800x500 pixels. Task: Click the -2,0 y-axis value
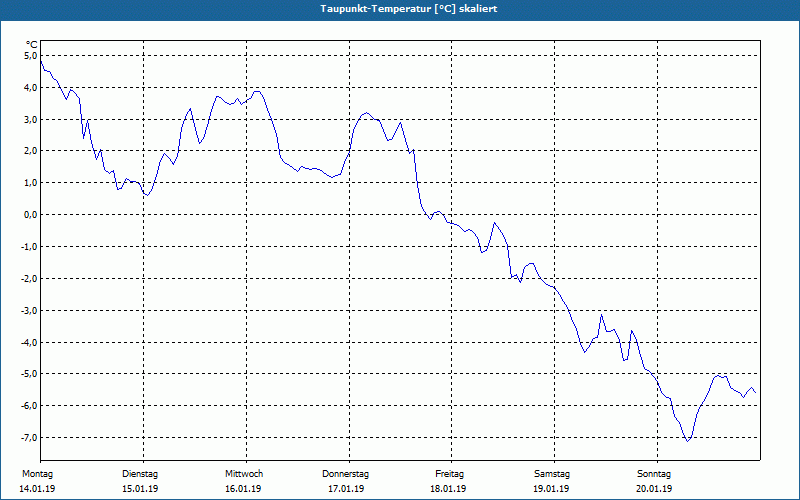coord(29,279)
